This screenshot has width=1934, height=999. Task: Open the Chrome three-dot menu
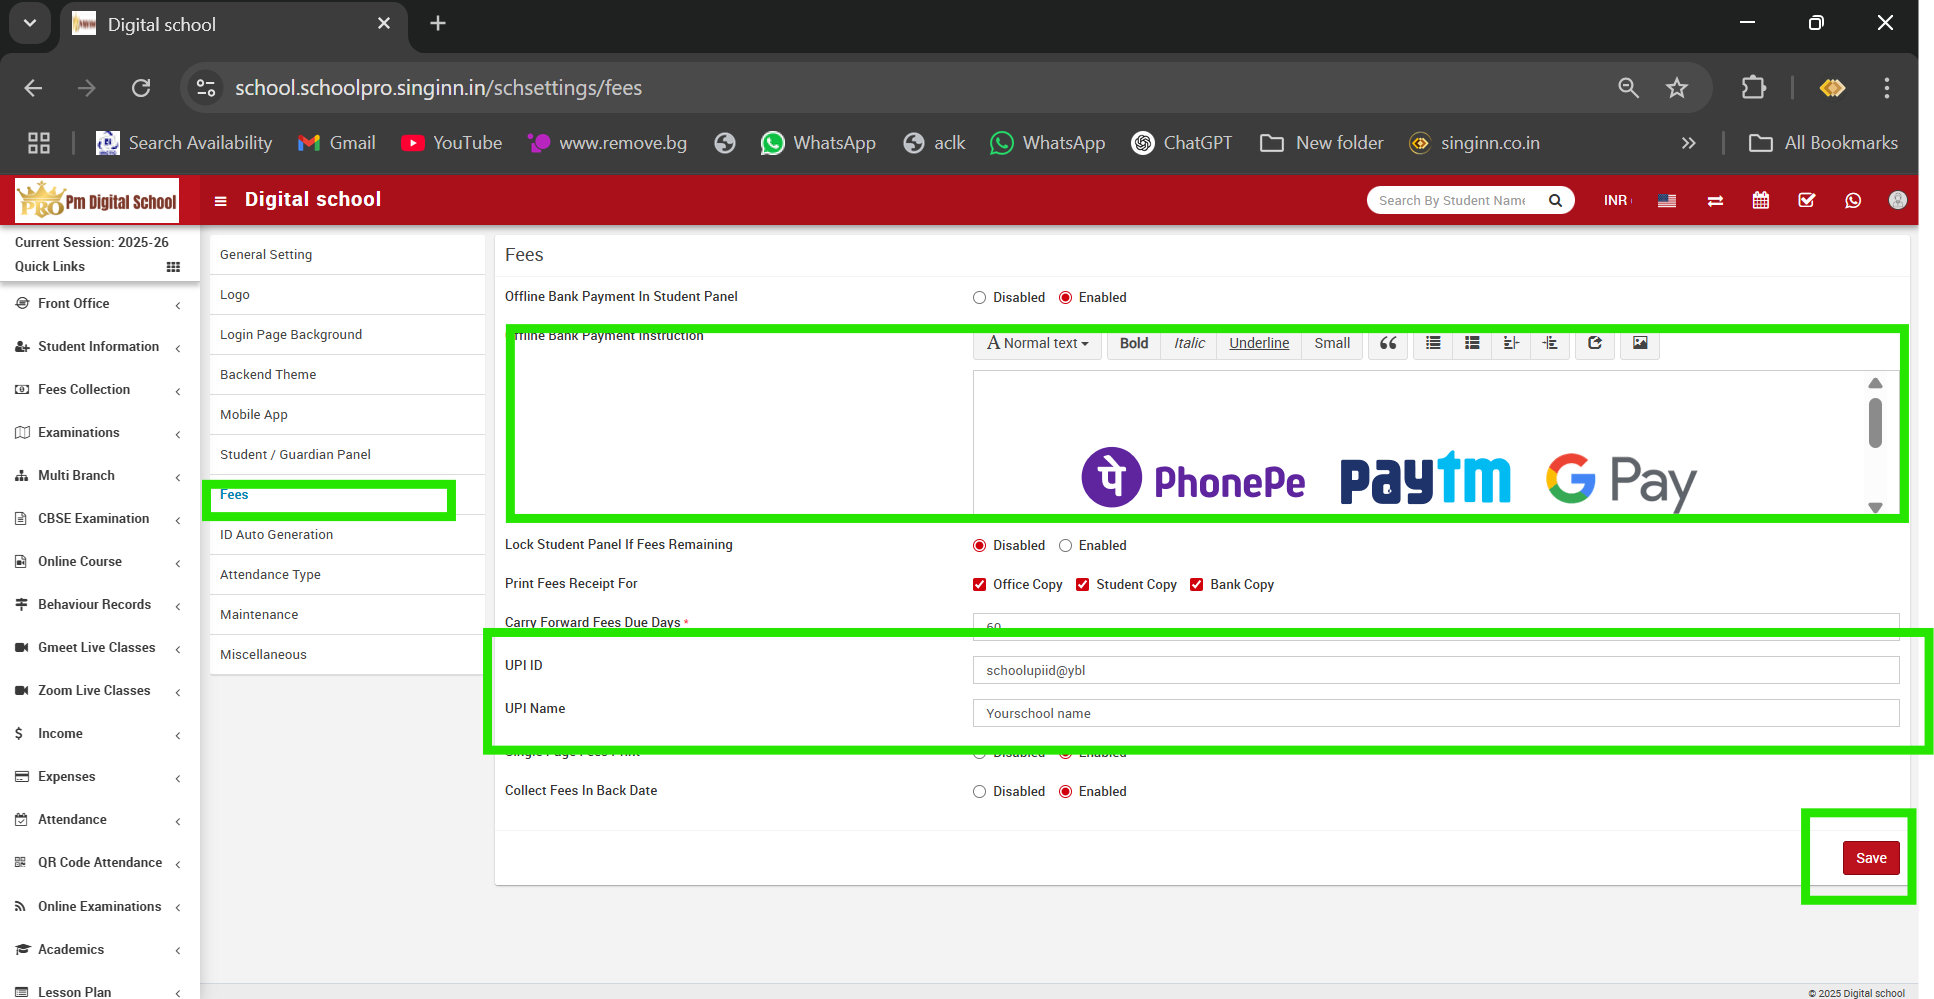[1887, 88]
